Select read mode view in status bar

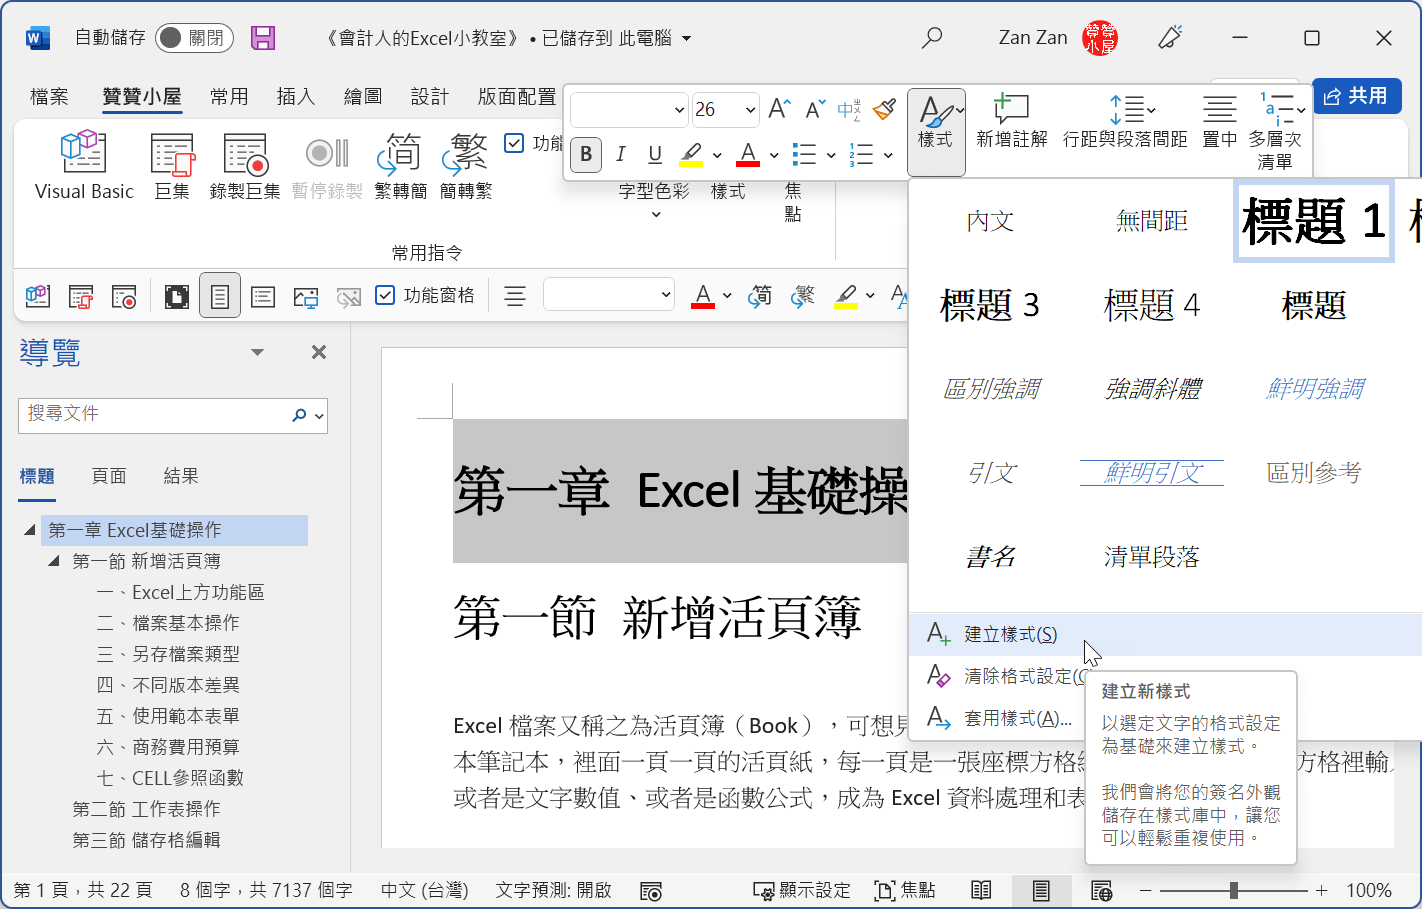click(x=981, y=890)
